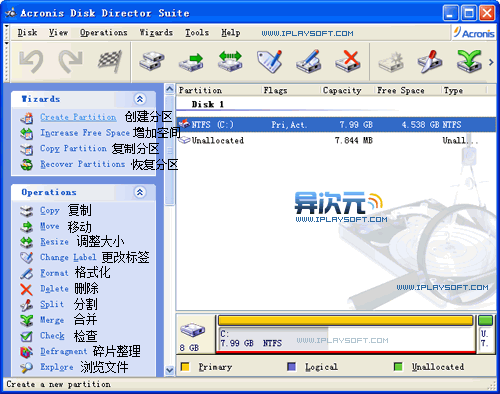Click the Change Label link
This screenshot has width=500, height=394.
pos(68,257)
